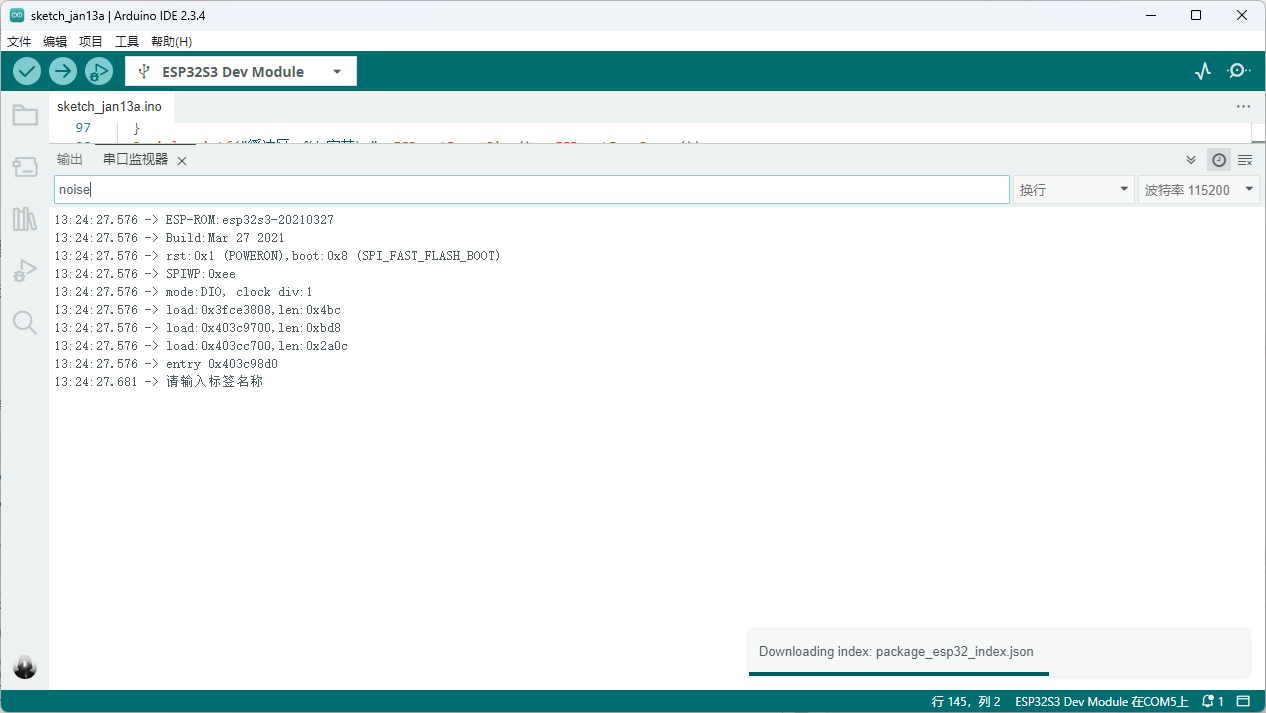Expand the 波特率 115200 baud rate dropdown

(1198, 190)
